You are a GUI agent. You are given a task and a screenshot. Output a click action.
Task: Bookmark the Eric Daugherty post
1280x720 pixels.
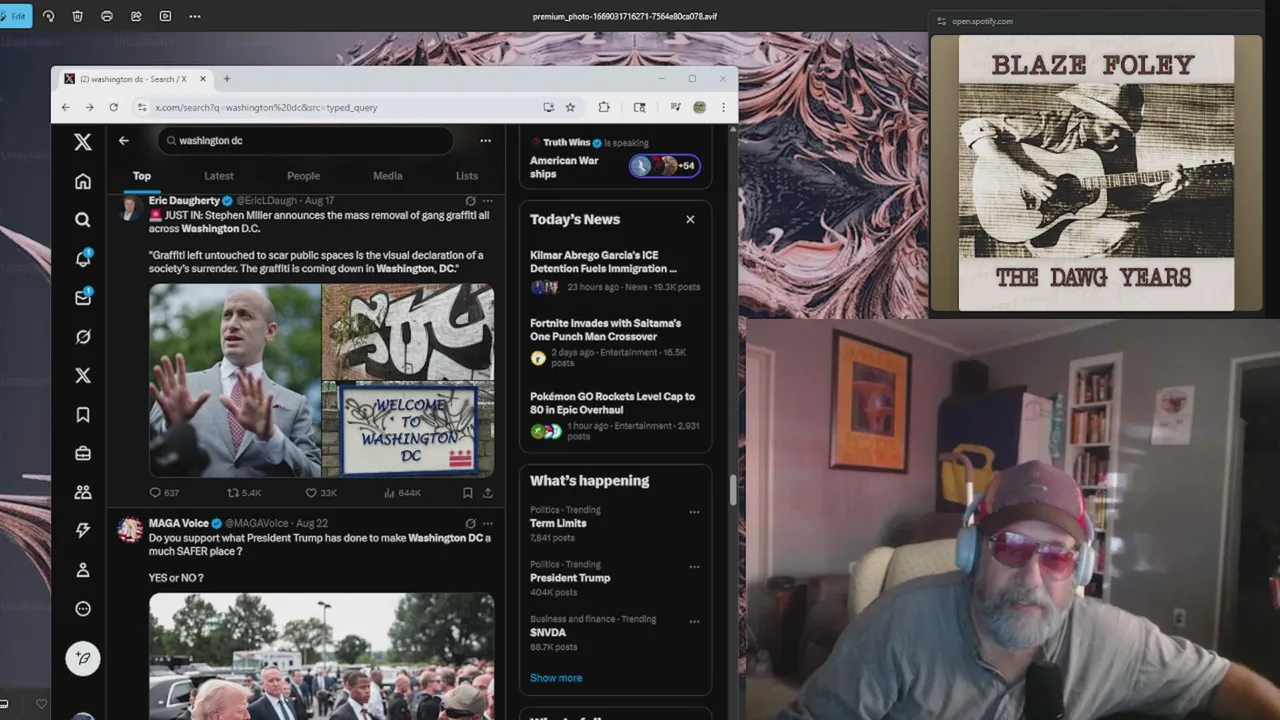[x=468, y=493]
